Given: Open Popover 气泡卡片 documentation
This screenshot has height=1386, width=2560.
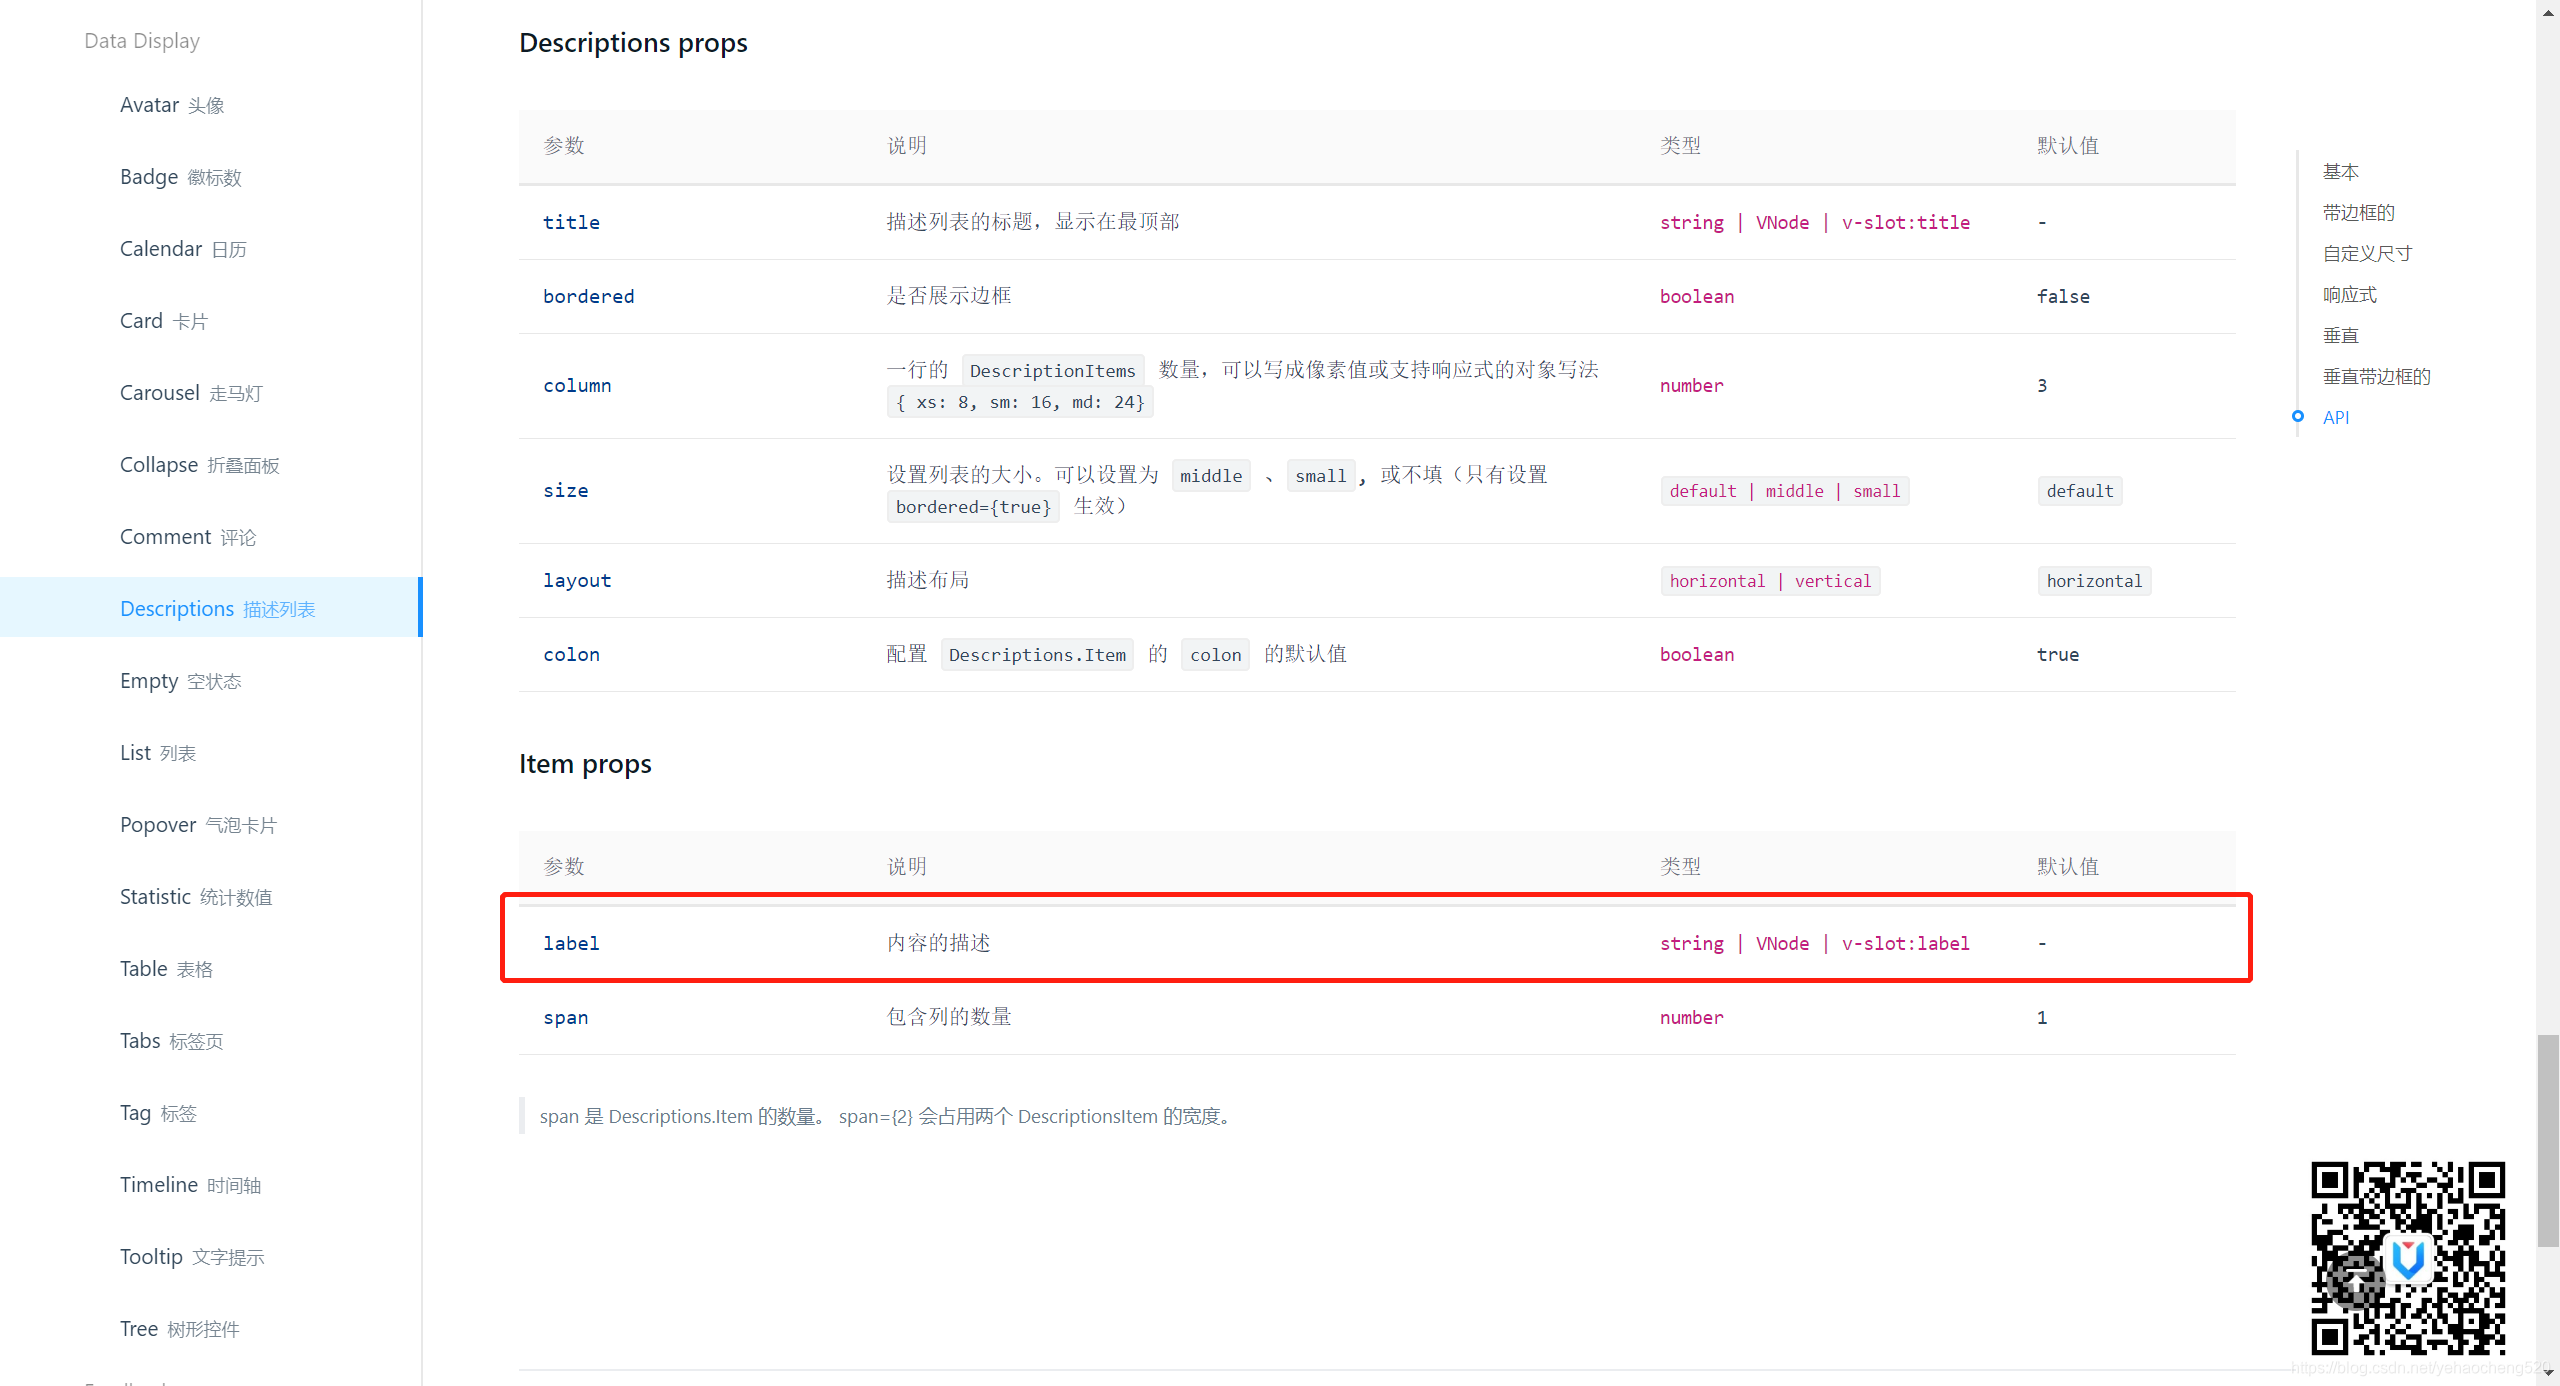Looking at the screenshot, I should (197, 824).
